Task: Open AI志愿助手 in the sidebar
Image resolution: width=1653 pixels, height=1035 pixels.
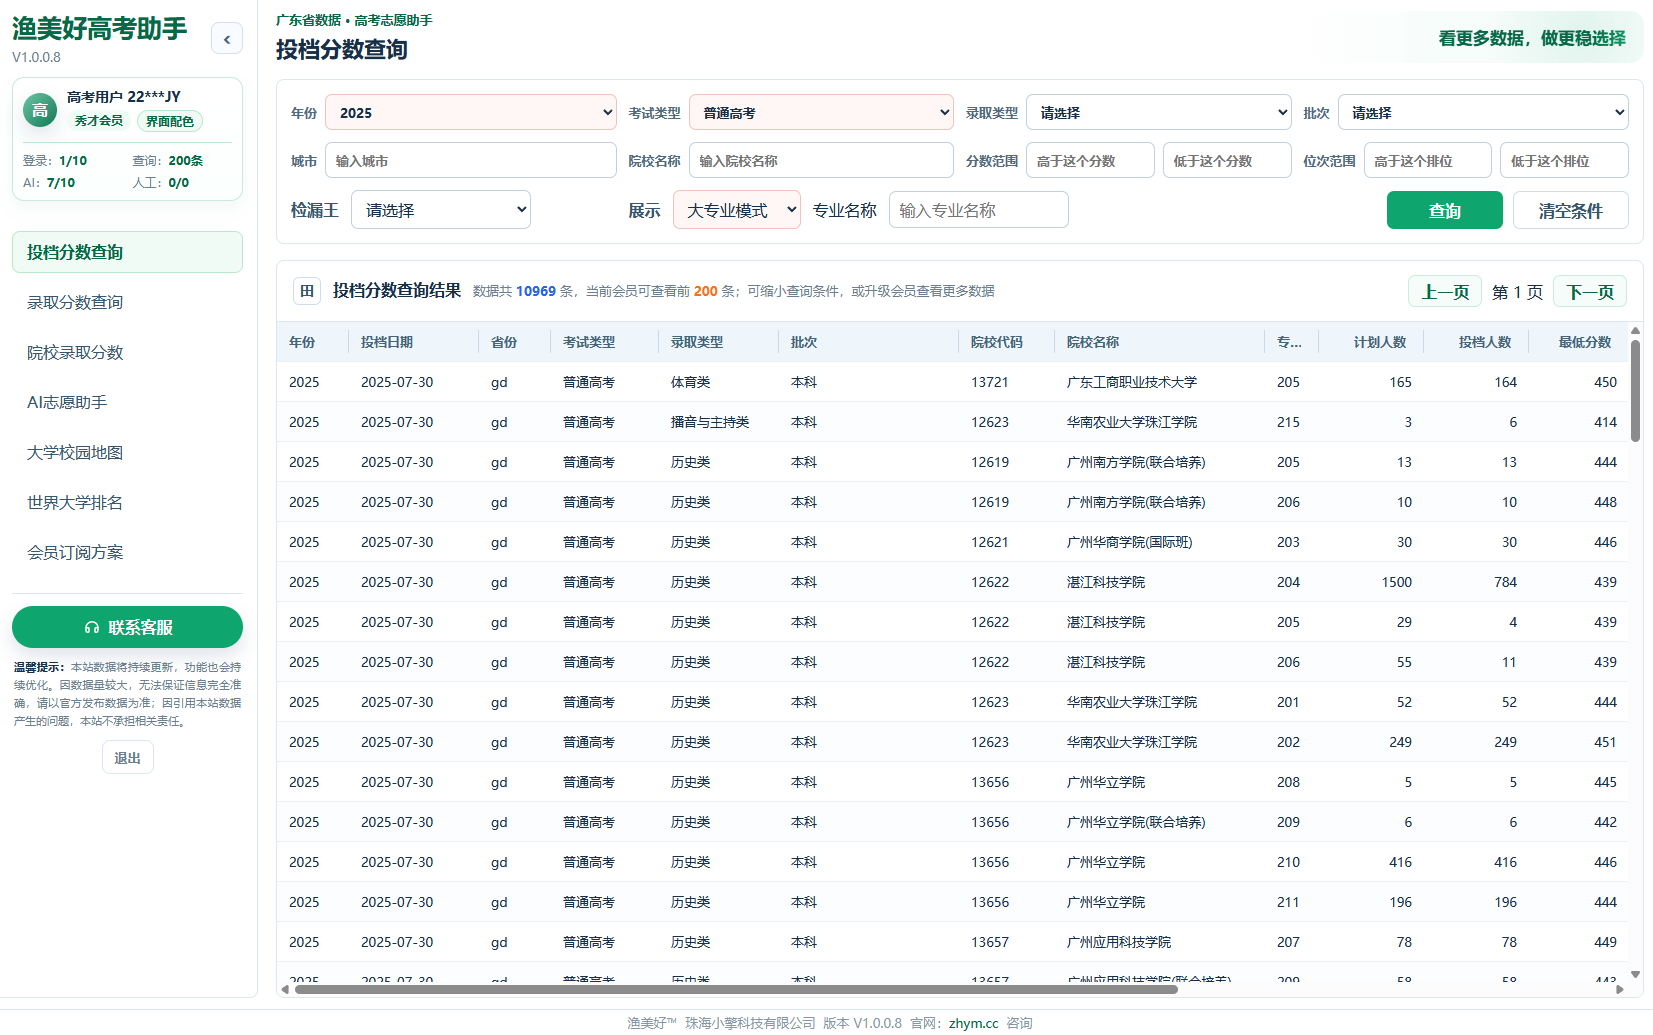Action: click(127, 402)
